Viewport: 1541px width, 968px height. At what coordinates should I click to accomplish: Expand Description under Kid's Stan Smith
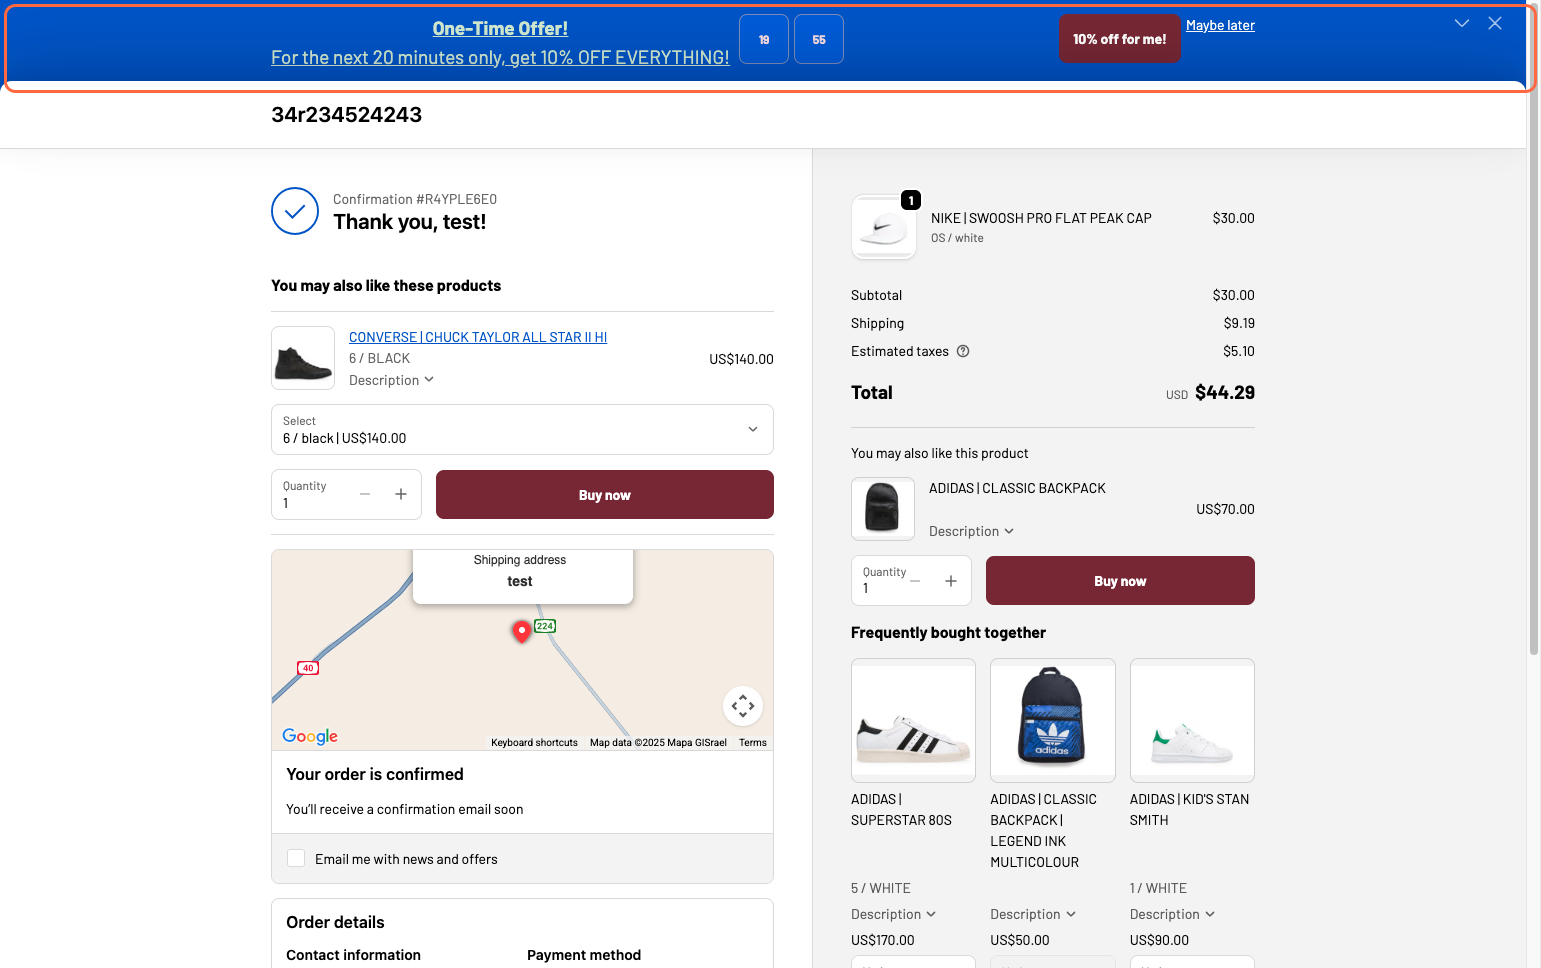[x=1172, y=914]
